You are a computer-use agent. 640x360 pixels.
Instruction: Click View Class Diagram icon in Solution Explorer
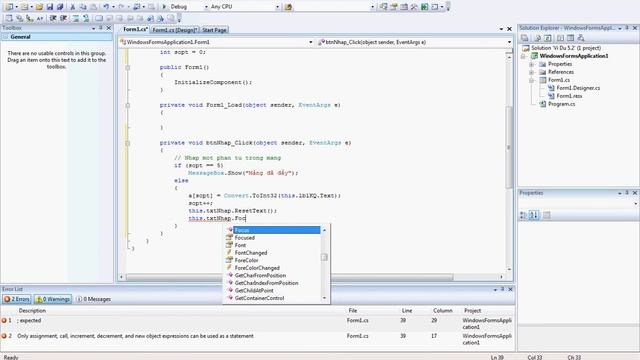click(x=581, y=38)
